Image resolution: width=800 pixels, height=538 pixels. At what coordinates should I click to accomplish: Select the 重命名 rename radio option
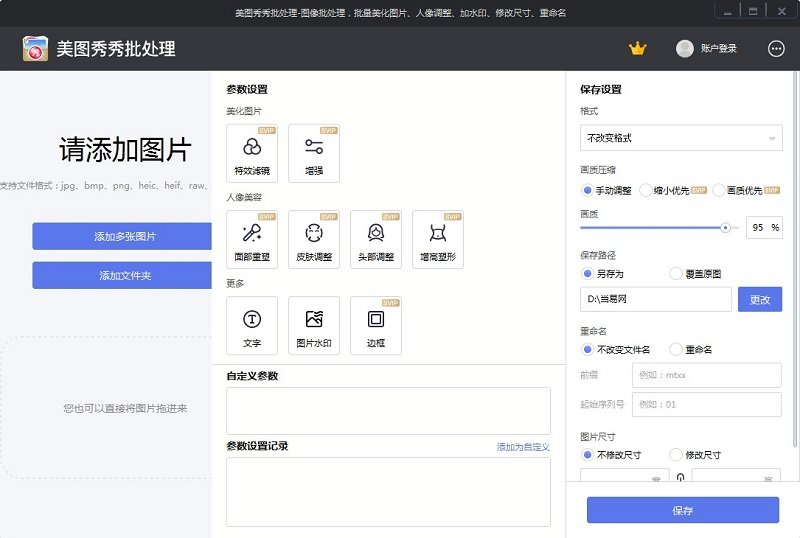coord(676,349)
